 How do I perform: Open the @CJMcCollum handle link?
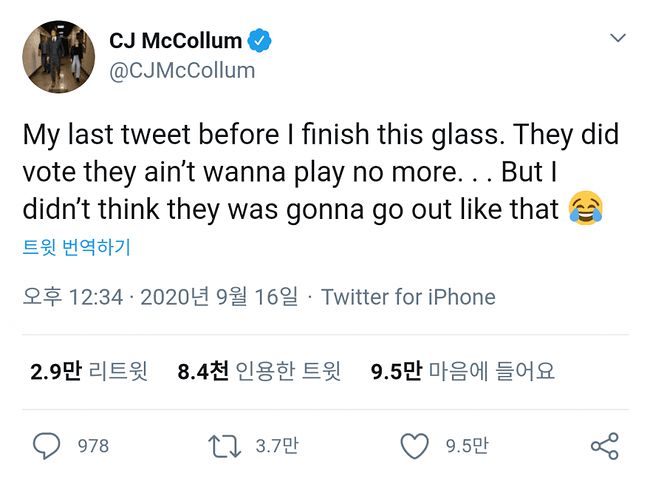pyautogui.click(x=182, y=70)
